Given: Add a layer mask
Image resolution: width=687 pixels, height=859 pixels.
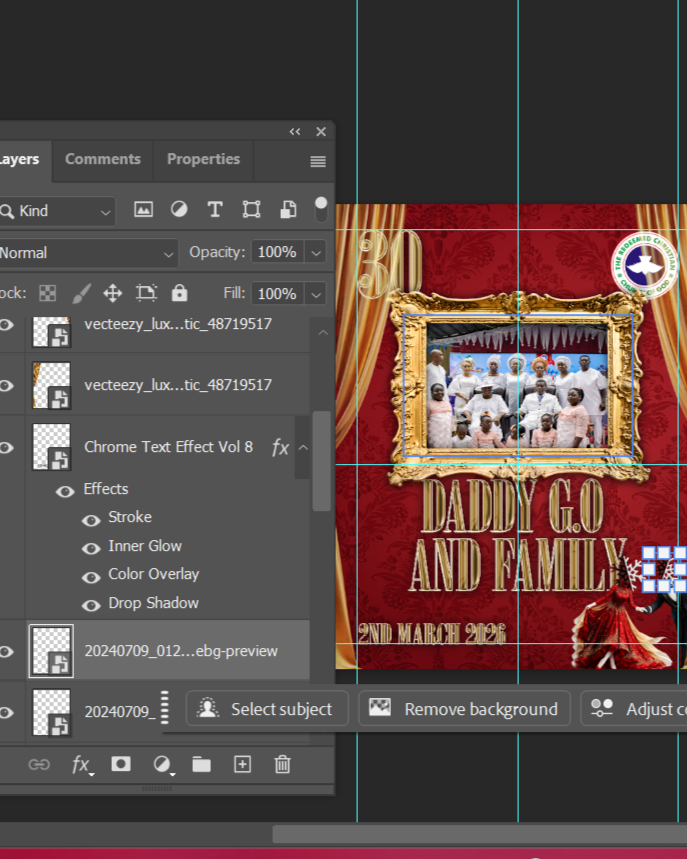Looking at the screenshot, I should [121, 764].
